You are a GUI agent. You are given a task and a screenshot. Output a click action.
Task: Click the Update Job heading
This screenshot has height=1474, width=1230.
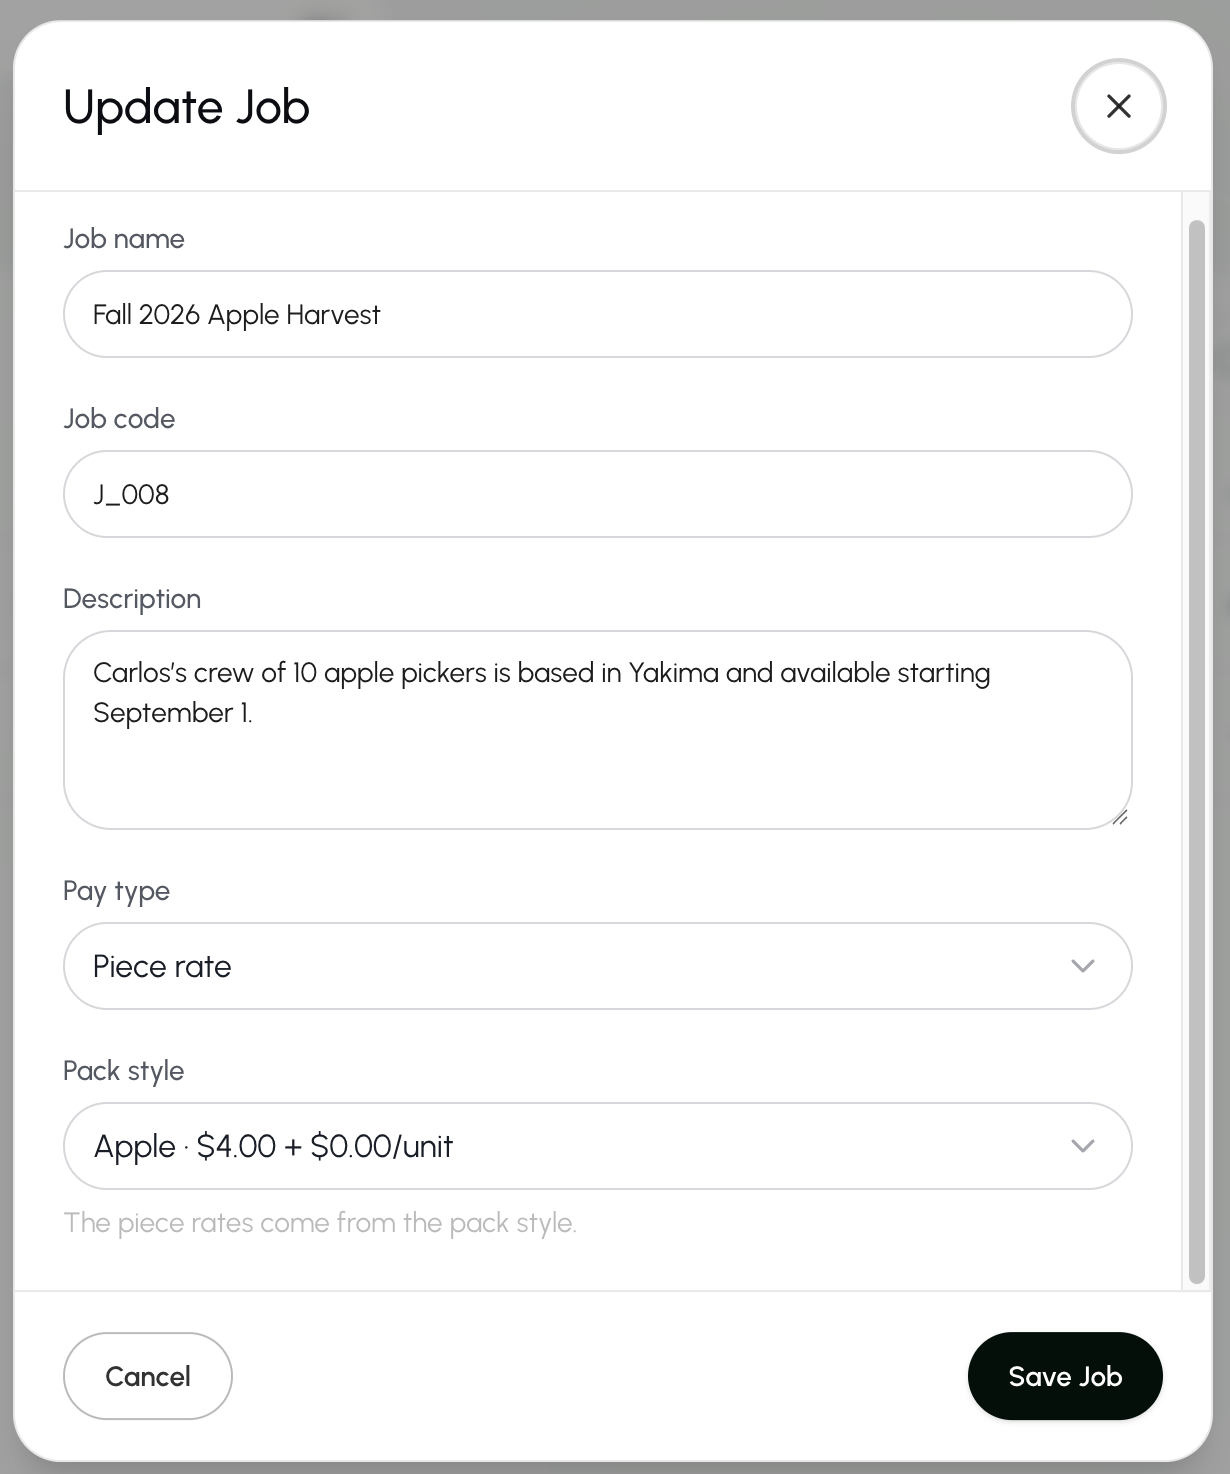point(187,107)
